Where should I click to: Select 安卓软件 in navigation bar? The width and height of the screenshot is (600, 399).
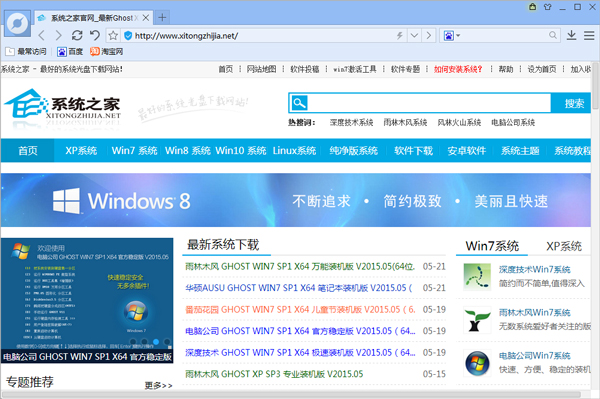pyautogui.click(x=467, y=151)
